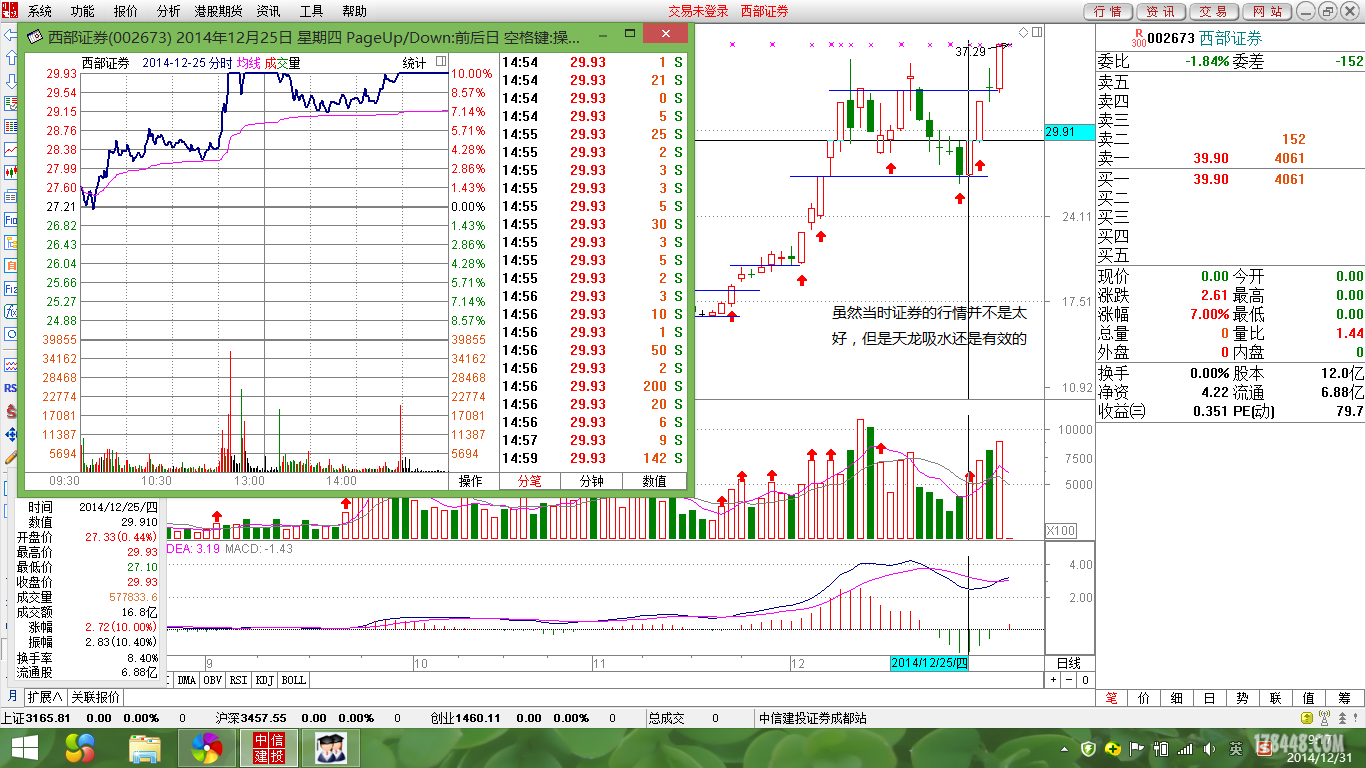Click the back arrow in left sidebar
Image resolution: width=1366 pixels, height=768 pixels.
[x=10, y=36]
